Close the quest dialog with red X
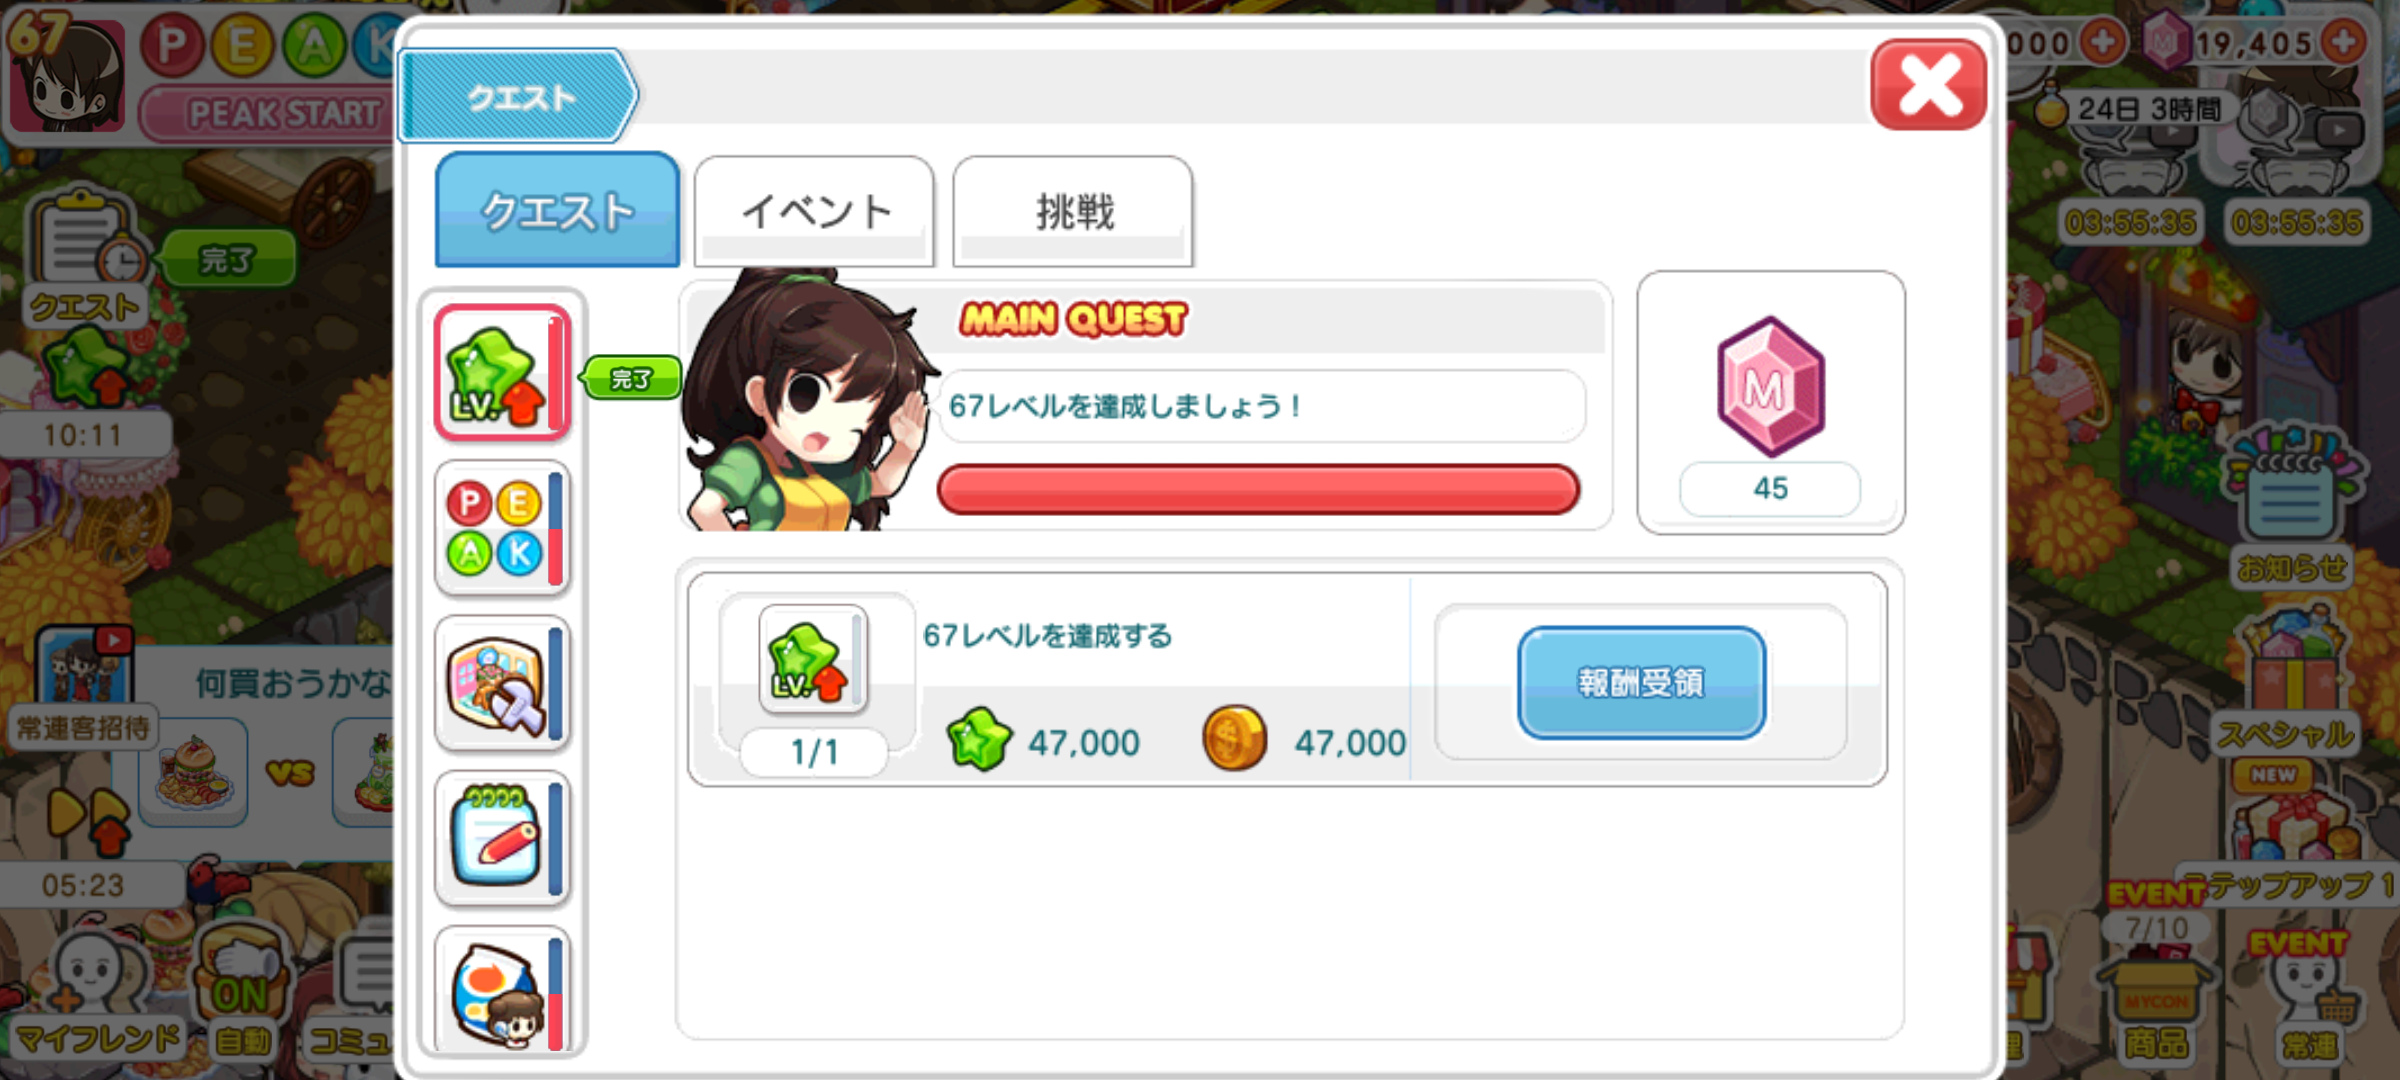2400x1080 pixels. (x=1928, y=85)
